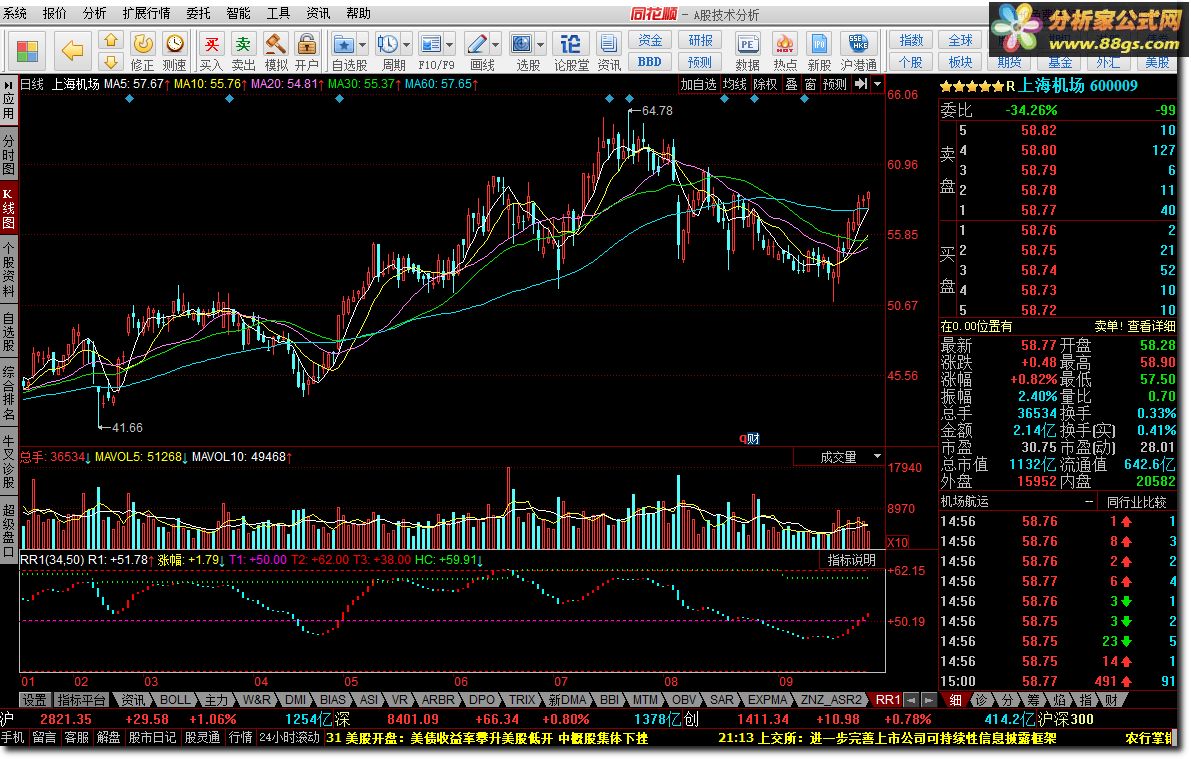Expand the 周期 dropdown arrow
1191x759 pixels.
[406, 44]
